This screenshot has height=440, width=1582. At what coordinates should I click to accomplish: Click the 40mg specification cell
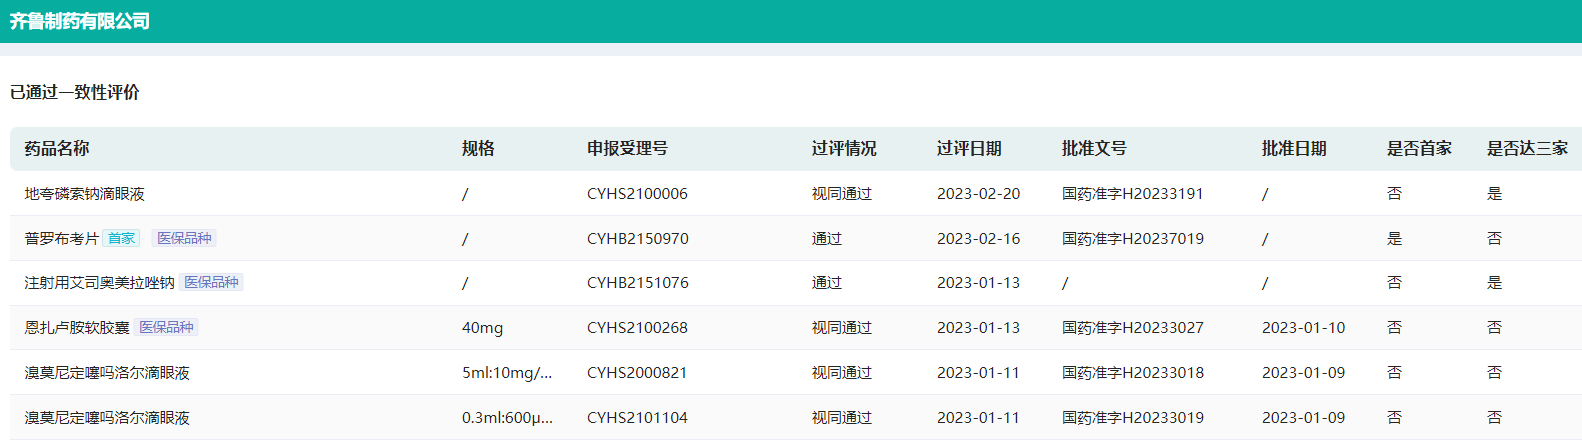(483, 328)
